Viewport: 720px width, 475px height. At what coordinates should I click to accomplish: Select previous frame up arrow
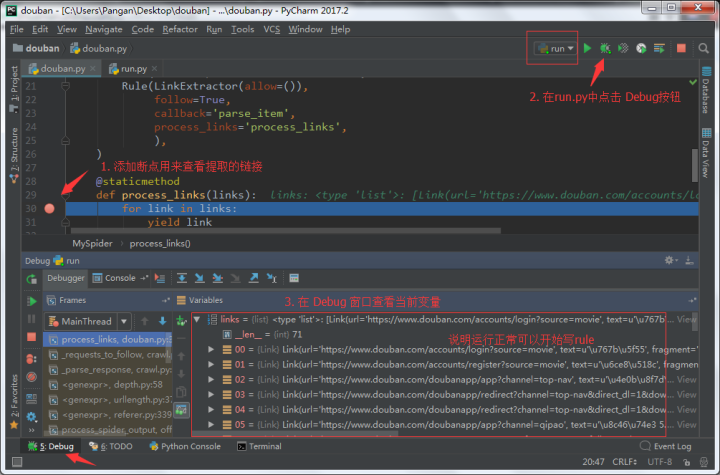tap(145, 321)
